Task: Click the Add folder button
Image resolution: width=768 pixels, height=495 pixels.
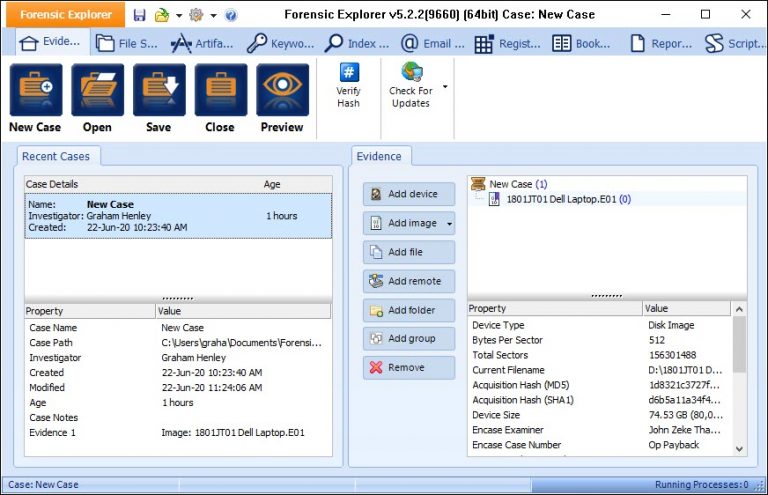Action: pos(408,310)
